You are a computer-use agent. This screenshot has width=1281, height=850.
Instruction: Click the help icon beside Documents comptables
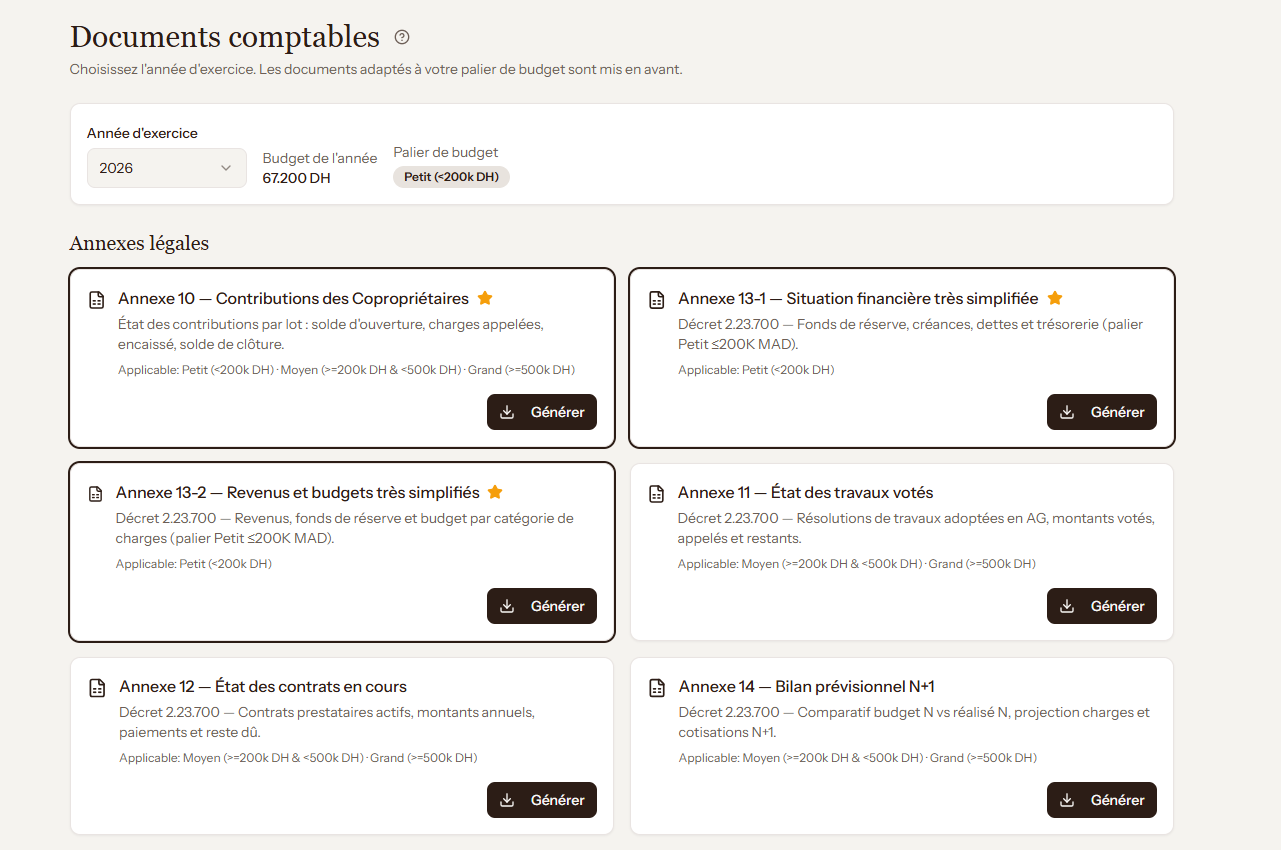coord(402,38)
